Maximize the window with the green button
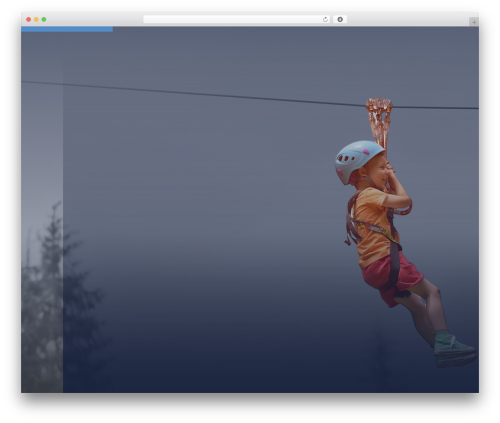 (44, 19)
